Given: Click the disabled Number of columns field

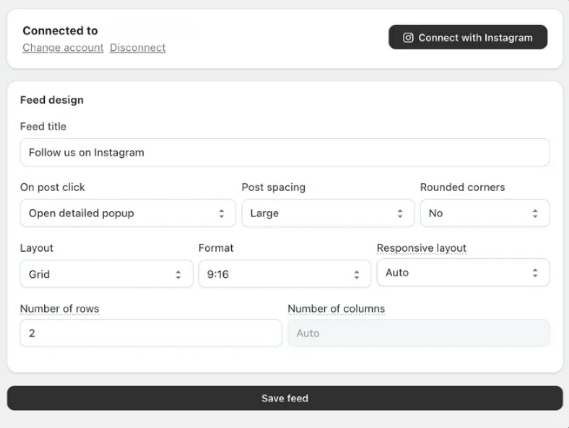Looking at the screenshot, I should coord(419,333).
